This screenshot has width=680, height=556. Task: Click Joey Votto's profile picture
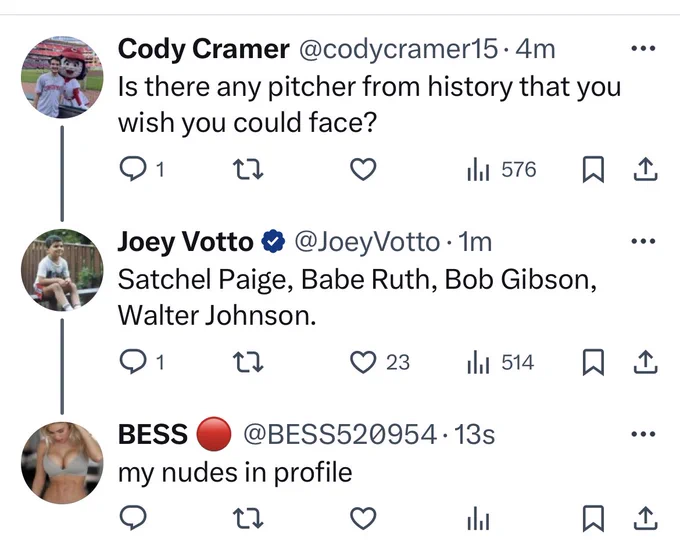62,270
